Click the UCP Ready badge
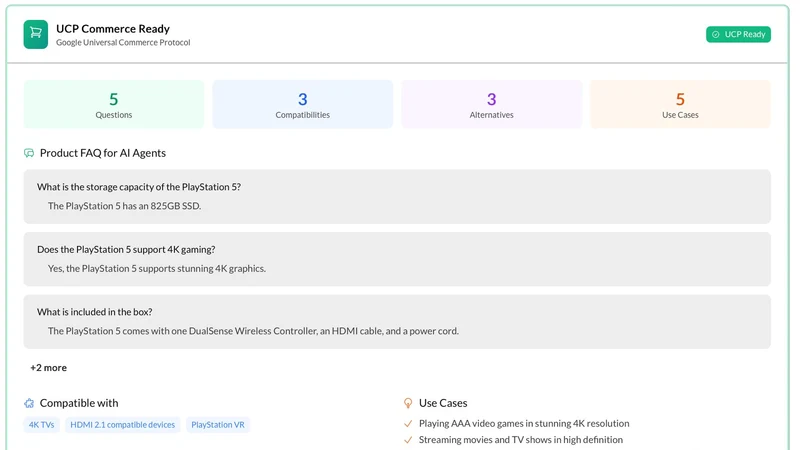 [x=738, y=34]
